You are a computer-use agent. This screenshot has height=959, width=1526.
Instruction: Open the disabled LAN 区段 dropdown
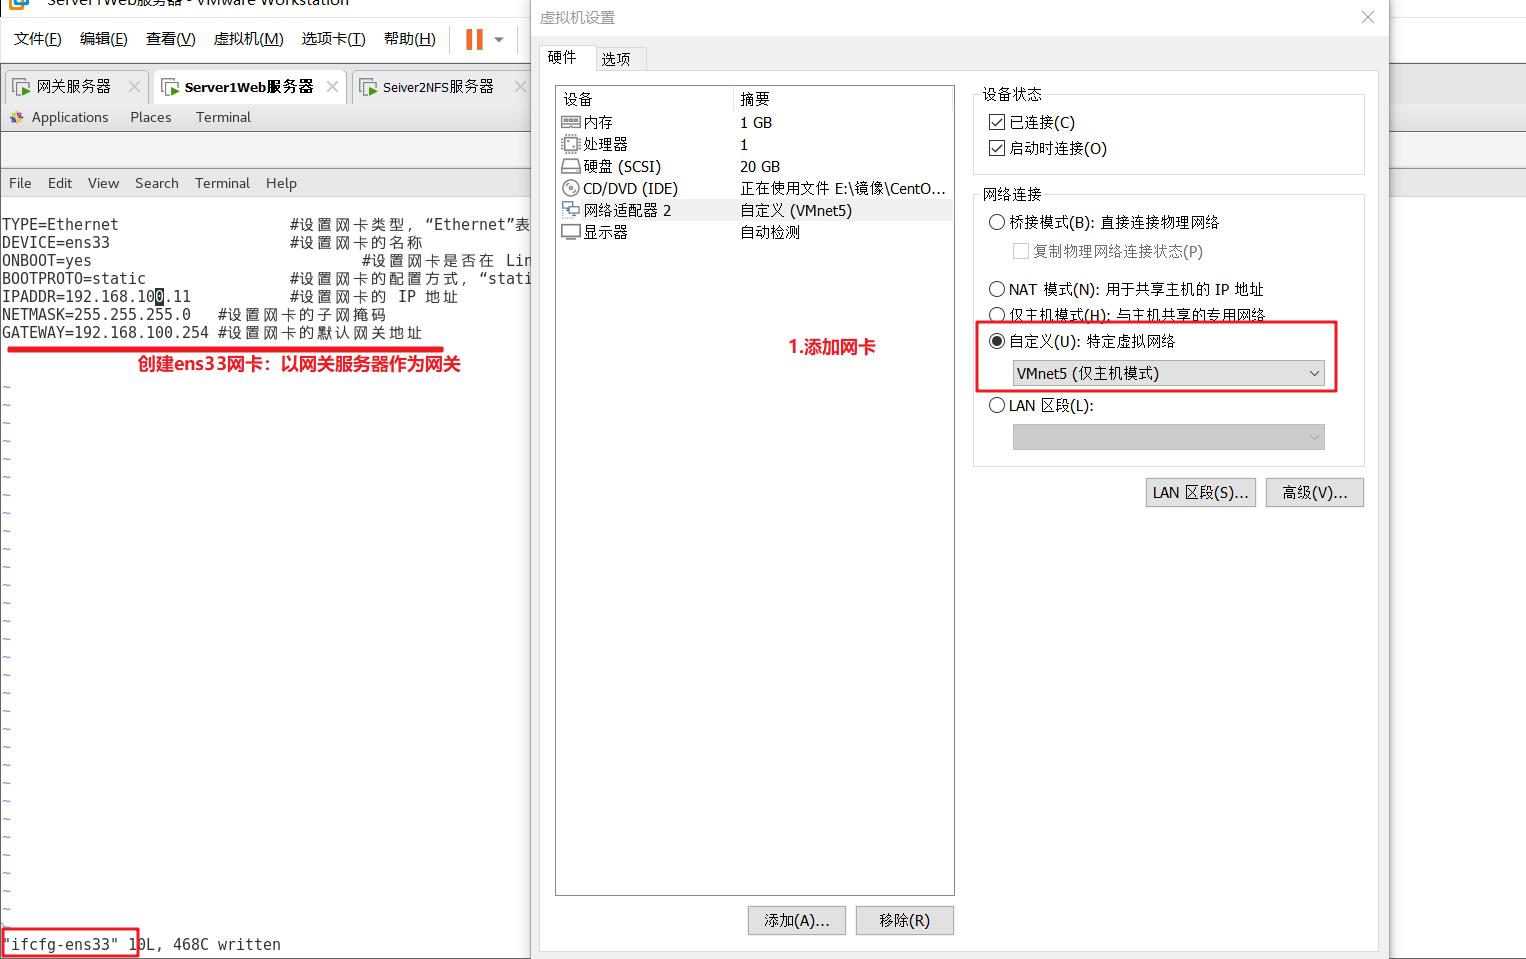tap(1168, 437)
